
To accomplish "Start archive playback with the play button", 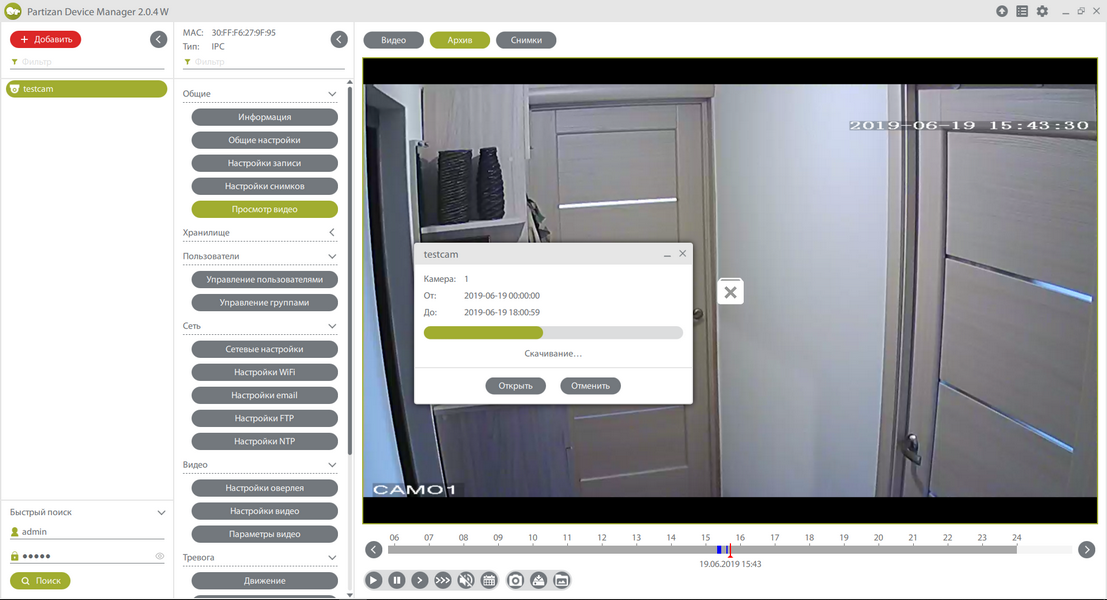I will coord(373,580).
